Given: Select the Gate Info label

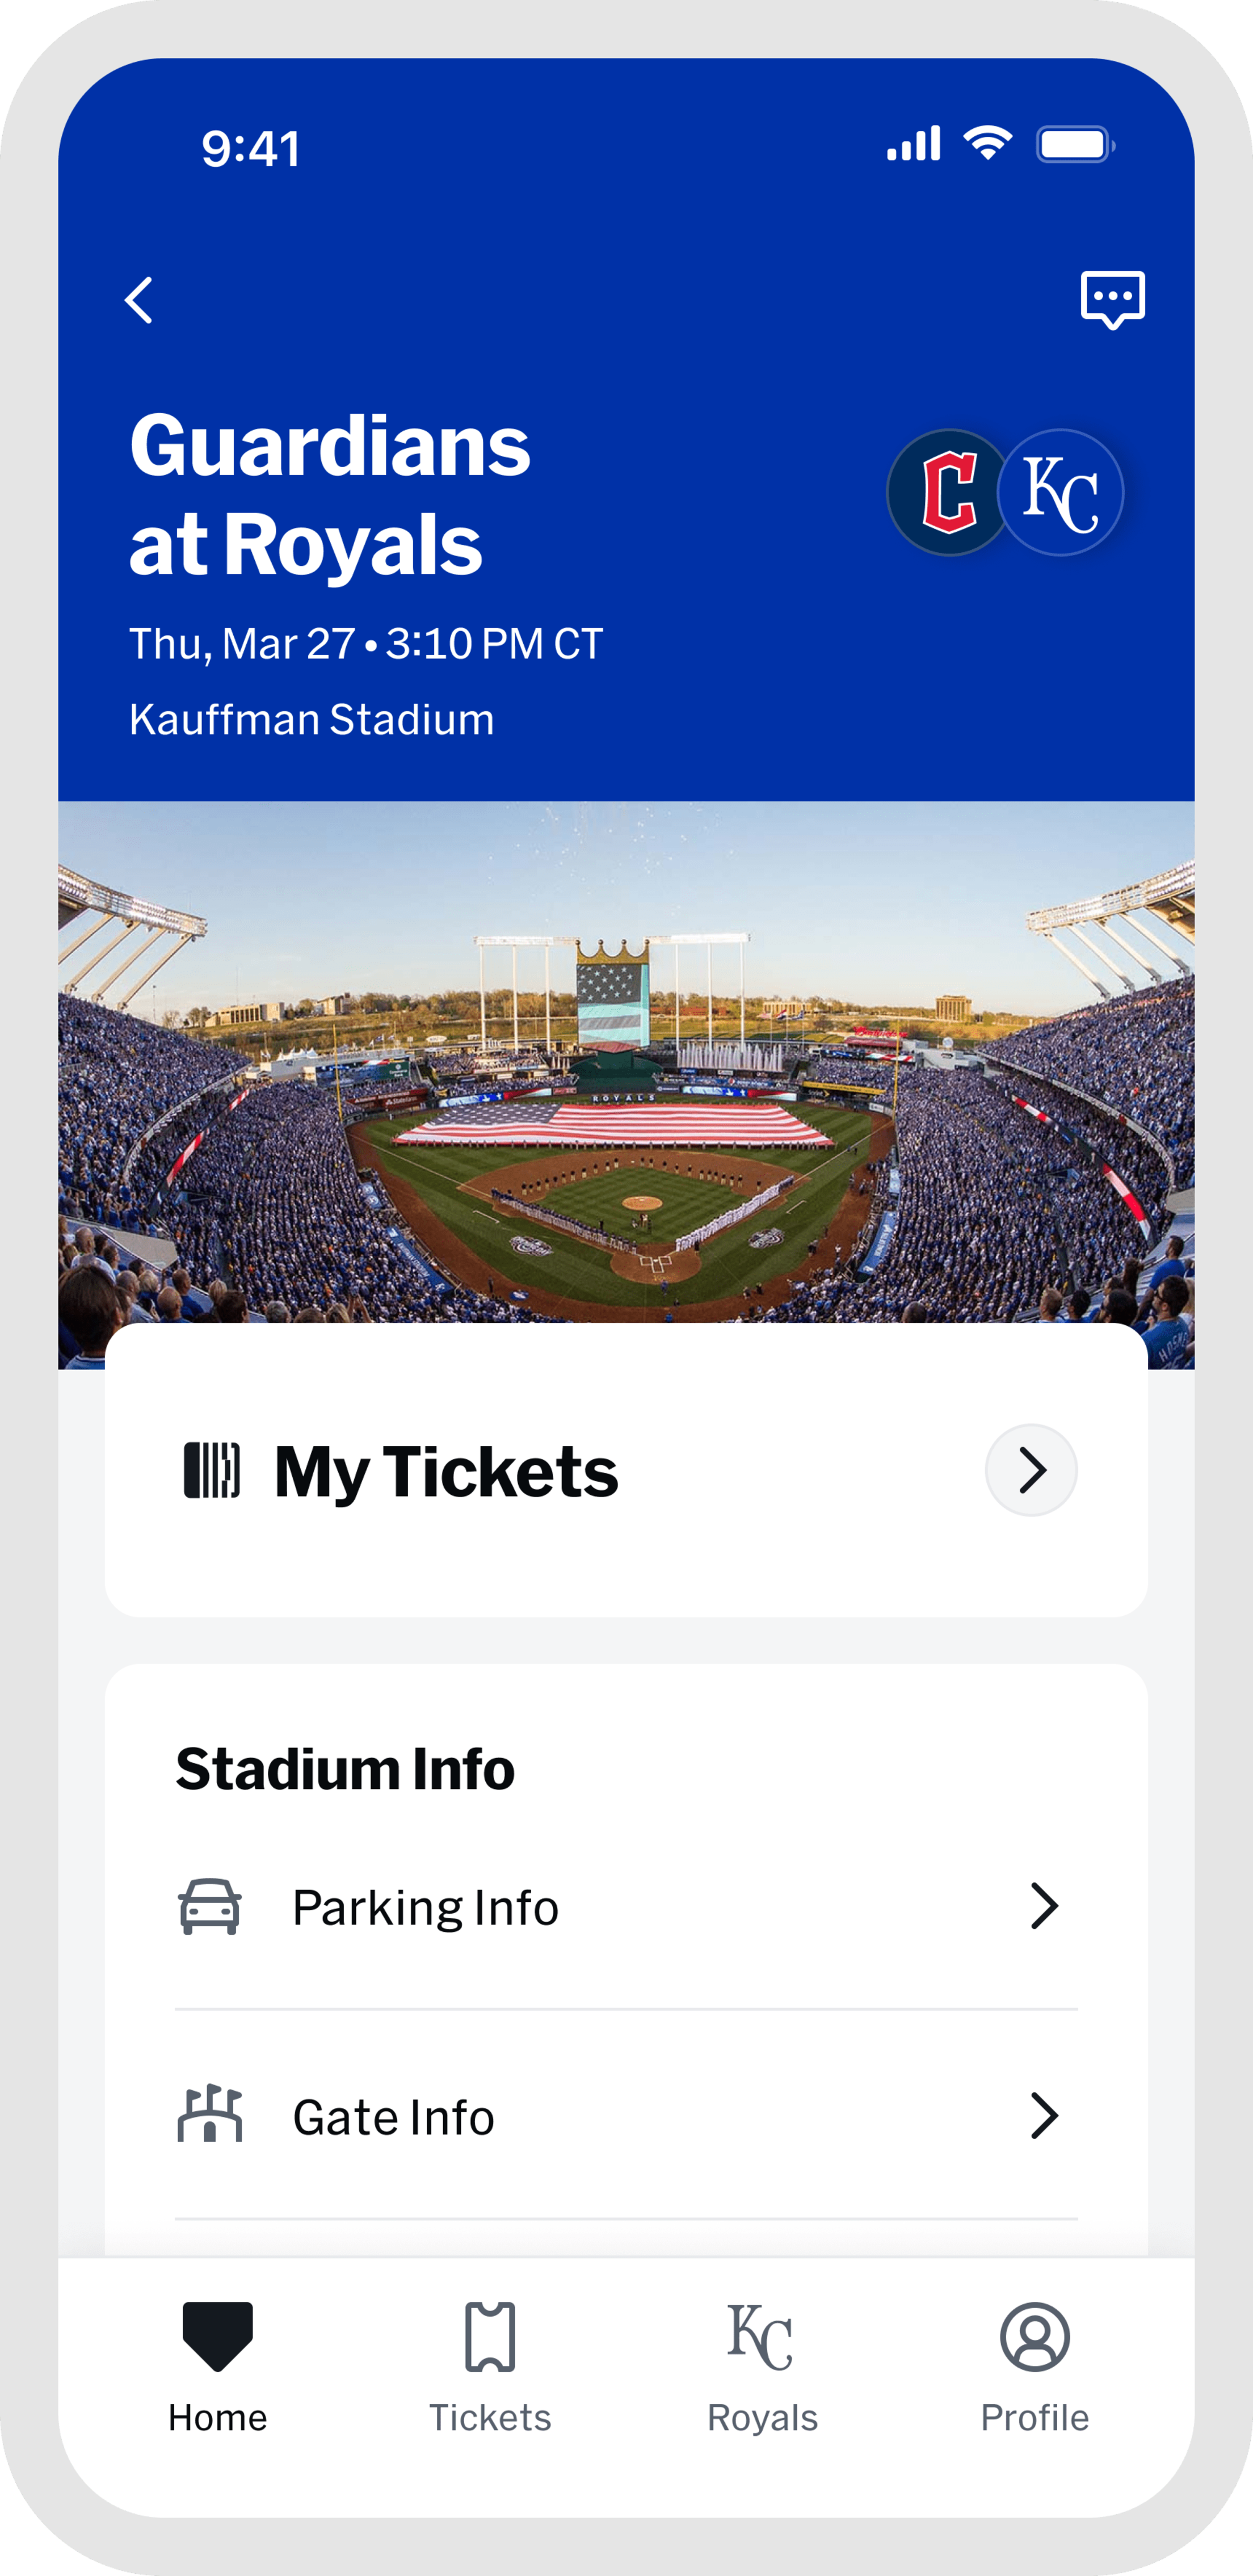Looking at the screenshot, I should [393, 2117].
